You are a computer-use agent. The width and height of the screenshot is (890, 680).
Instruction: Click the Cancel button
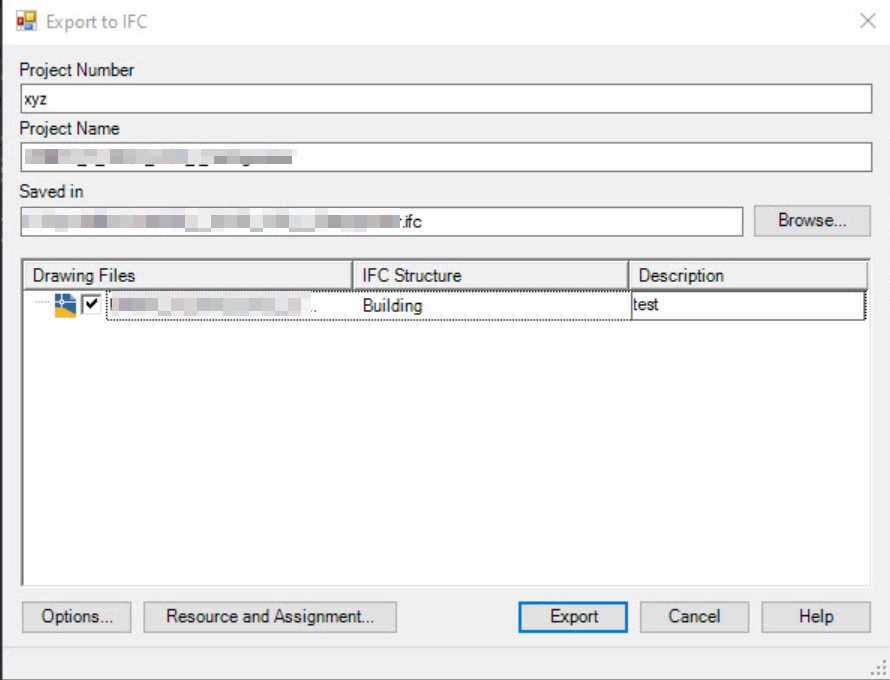[694, 617]
